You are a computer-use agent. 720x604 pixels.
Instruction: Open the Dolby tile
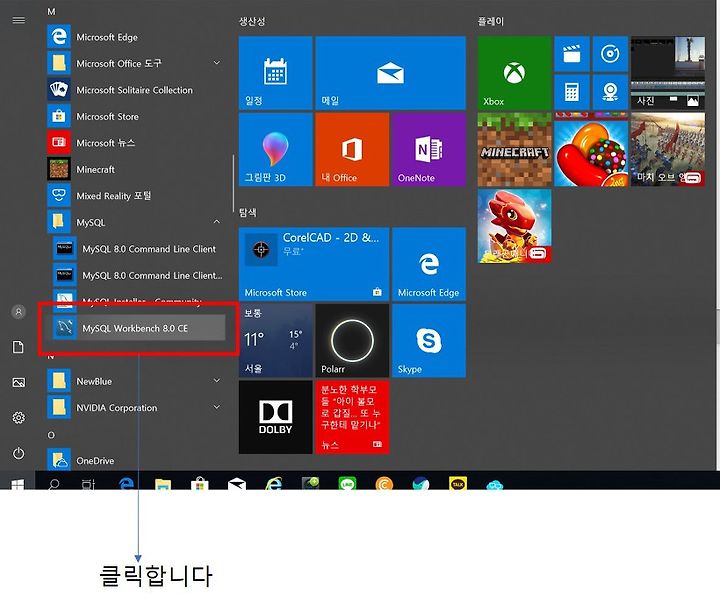276,417
